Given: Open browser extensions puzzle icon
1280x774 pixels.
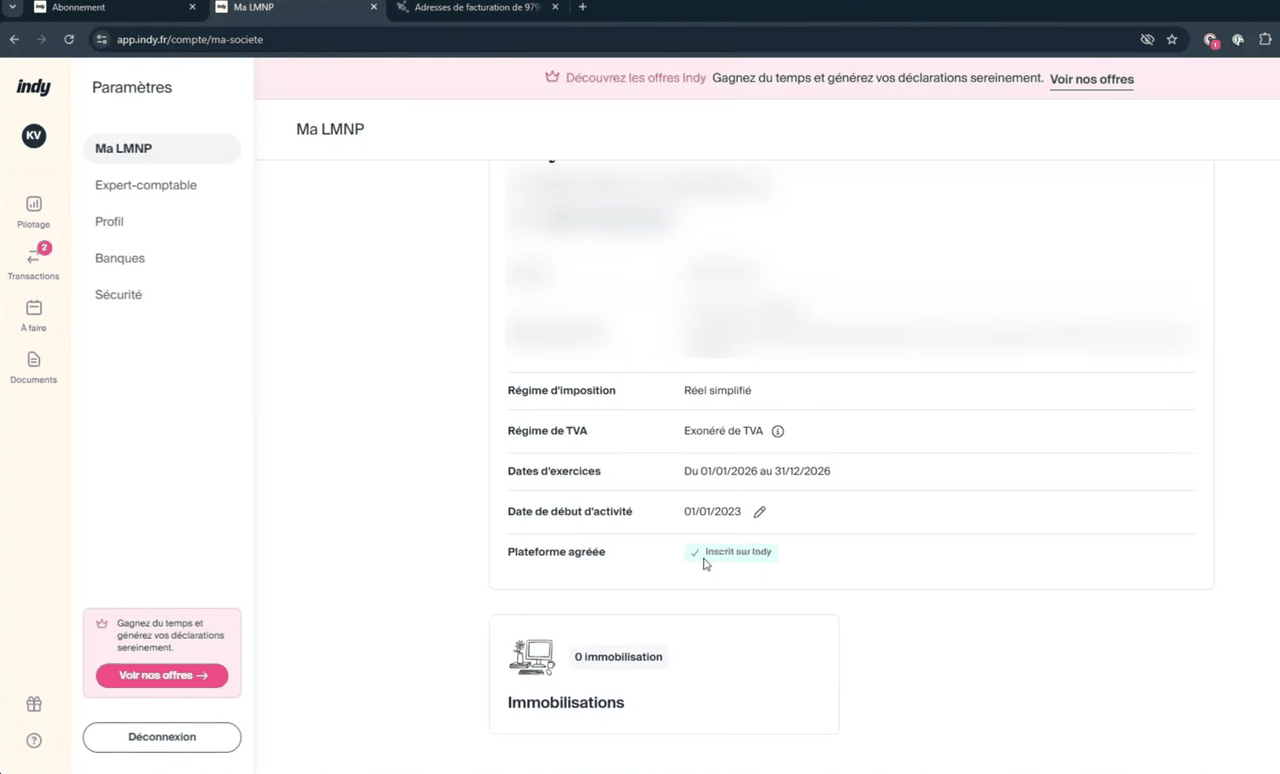Looking at the screenshot, I should [1265, 39].
